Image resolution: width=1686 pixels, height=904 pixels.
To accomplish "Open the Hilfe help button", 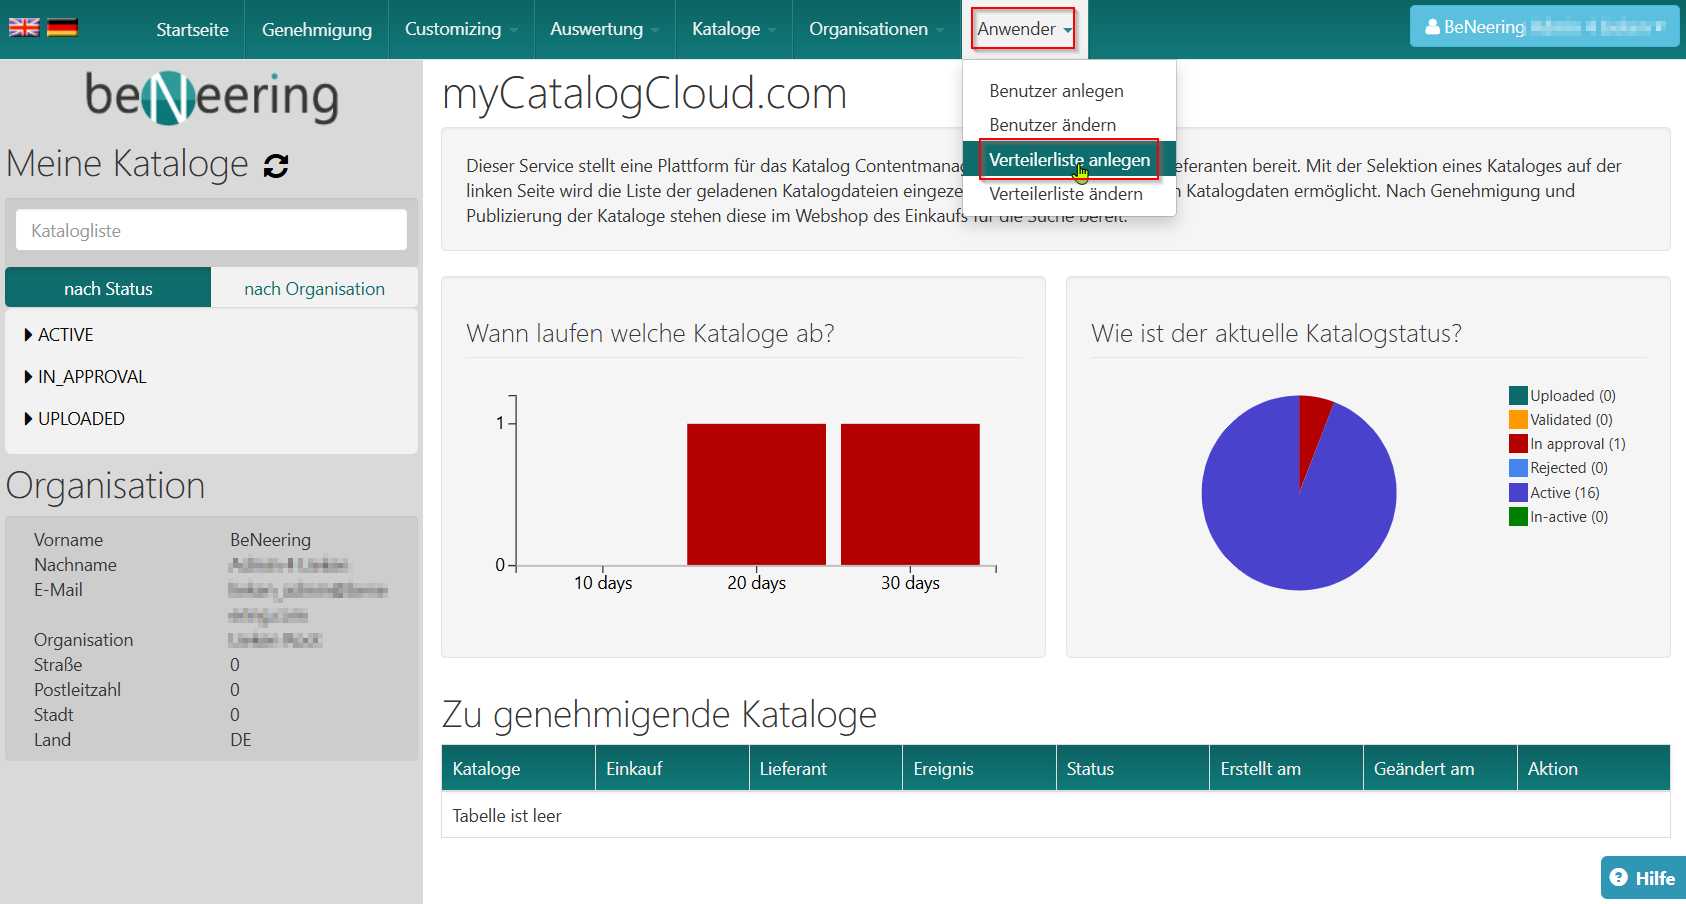I will click(1642, 878).
